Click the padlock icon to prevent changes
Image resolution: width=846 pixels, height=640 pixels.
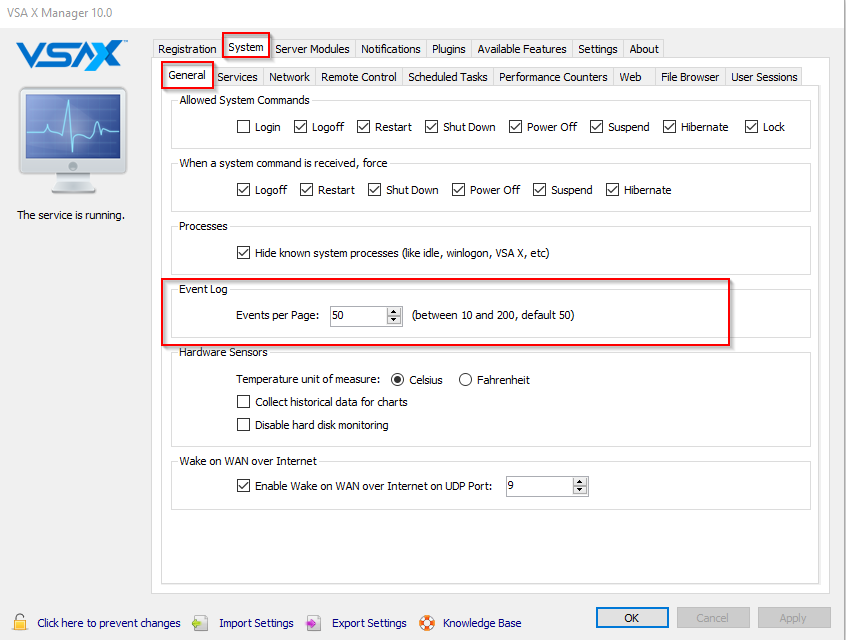point(20,622)
